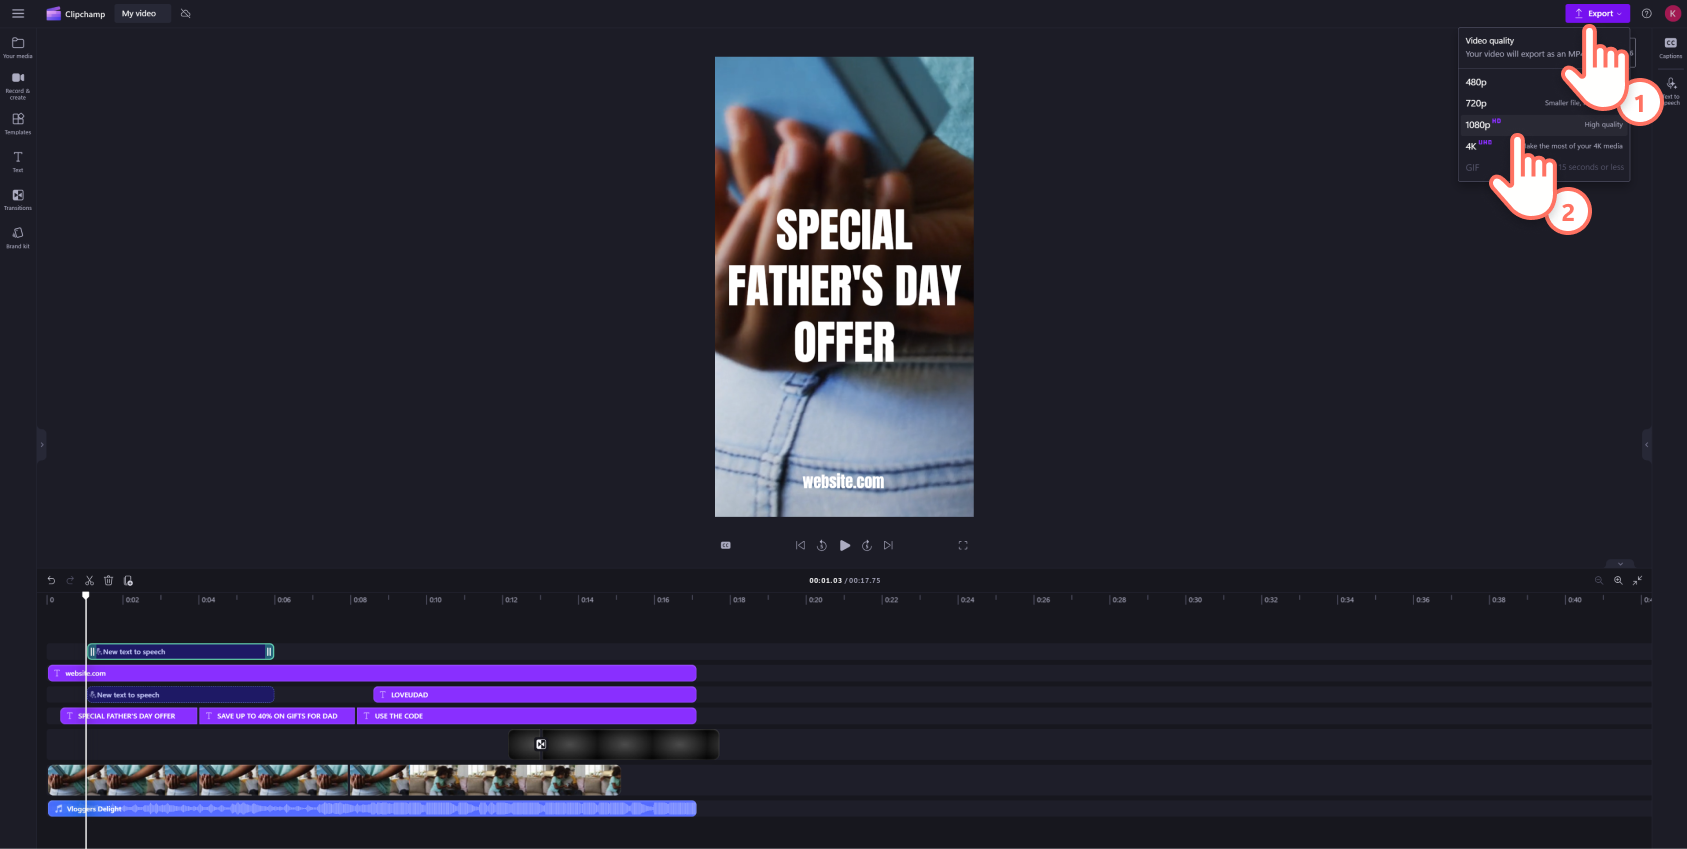Duplicate the selected clip
This screenshot has width=1687, height=849.
[128, 580]
